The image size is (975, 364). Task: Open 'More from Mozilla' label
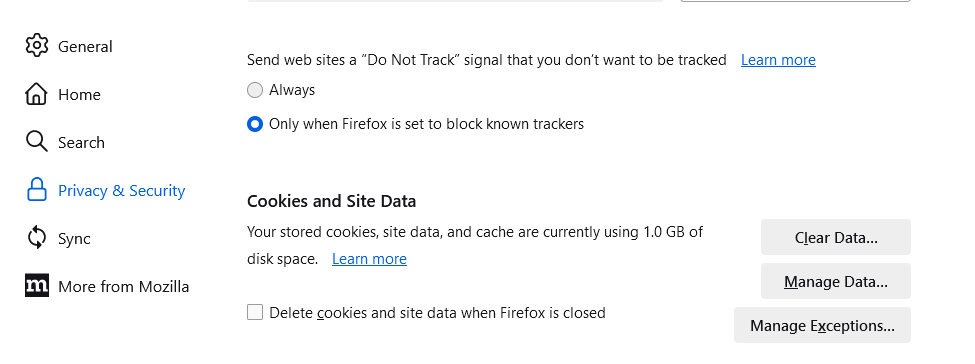[123, 287]
